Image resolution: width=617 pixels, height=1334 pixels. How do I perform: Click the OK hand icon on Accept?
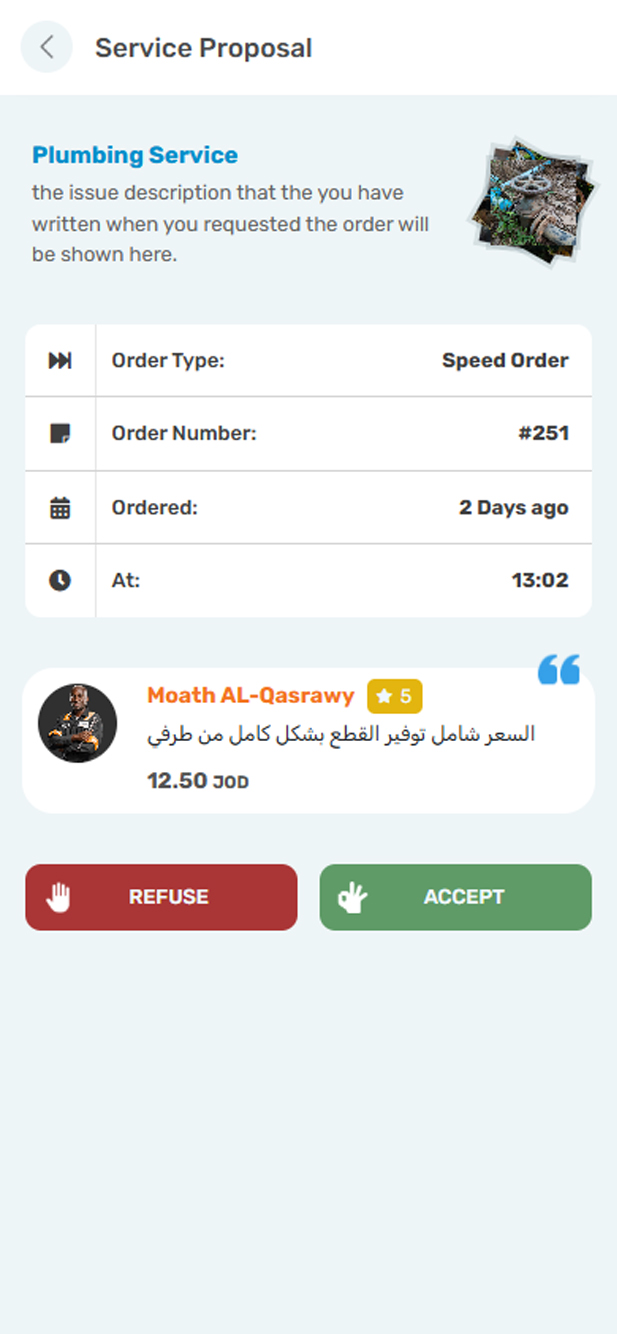[x=355, y=897]
